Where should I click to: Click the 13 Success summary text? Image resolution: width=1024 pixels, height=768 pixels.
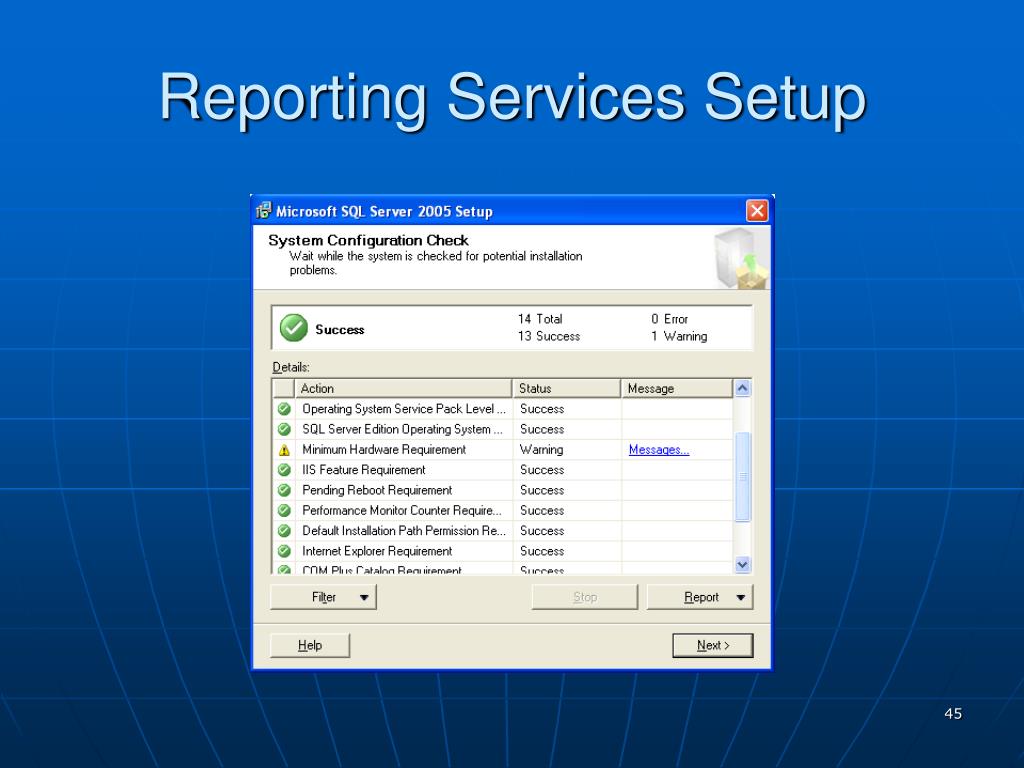click(x=549, y=336)
